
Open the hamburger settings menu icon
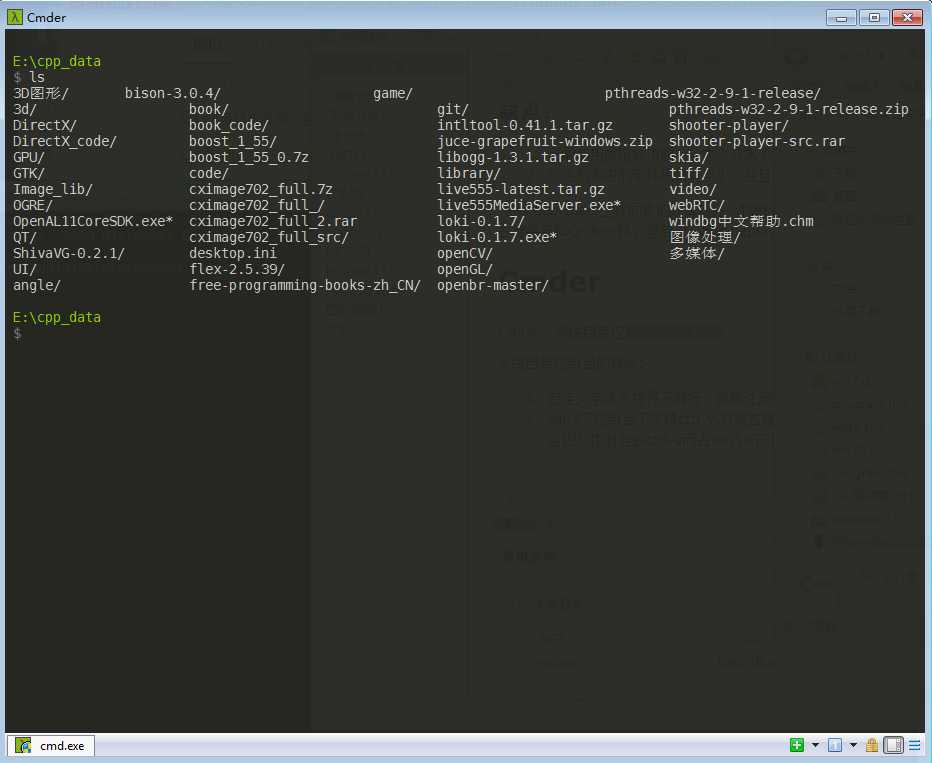tap(915, 745)
